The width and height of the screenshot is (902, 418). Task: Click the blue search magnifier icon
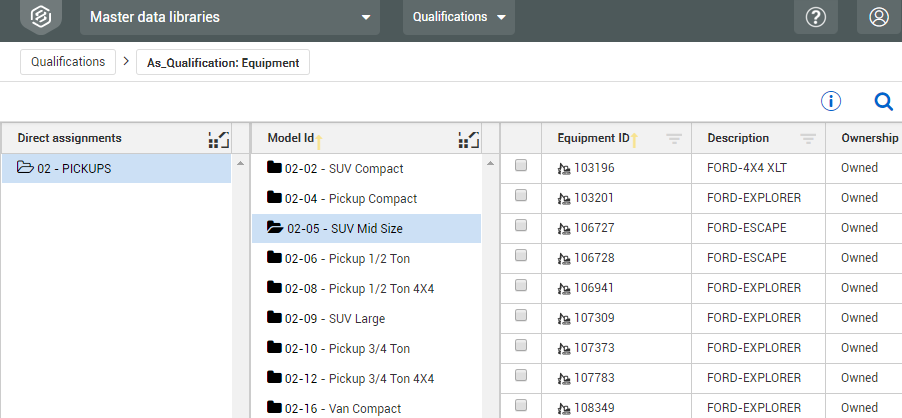[x=883, y=101]
